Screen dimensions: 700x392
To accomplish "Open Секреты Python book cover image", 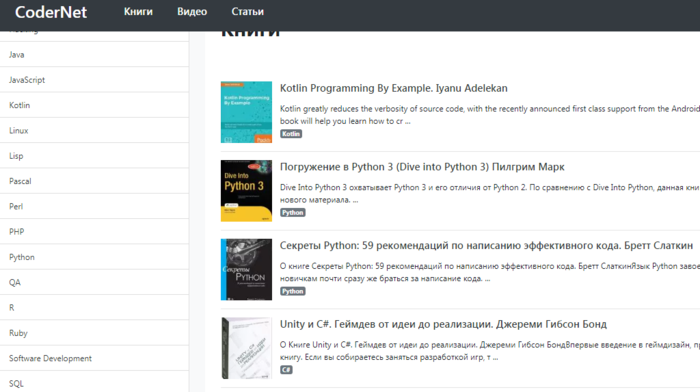I will 246,269.
